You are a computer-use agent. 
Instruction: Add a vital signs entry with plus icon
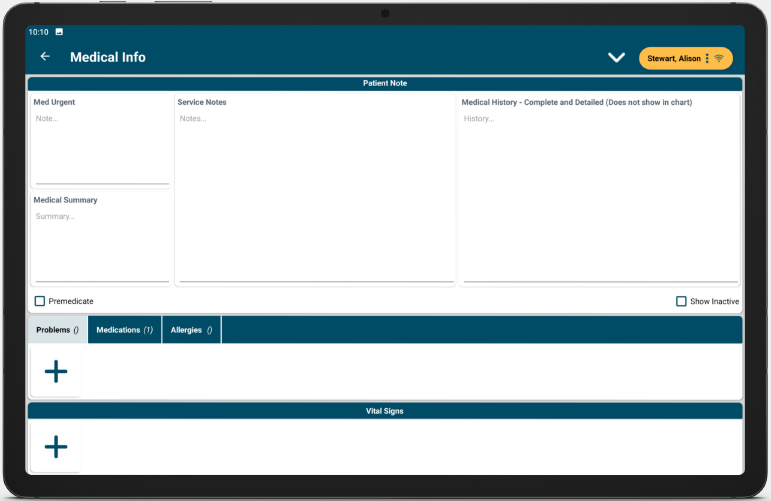click(x=56, y=447)
